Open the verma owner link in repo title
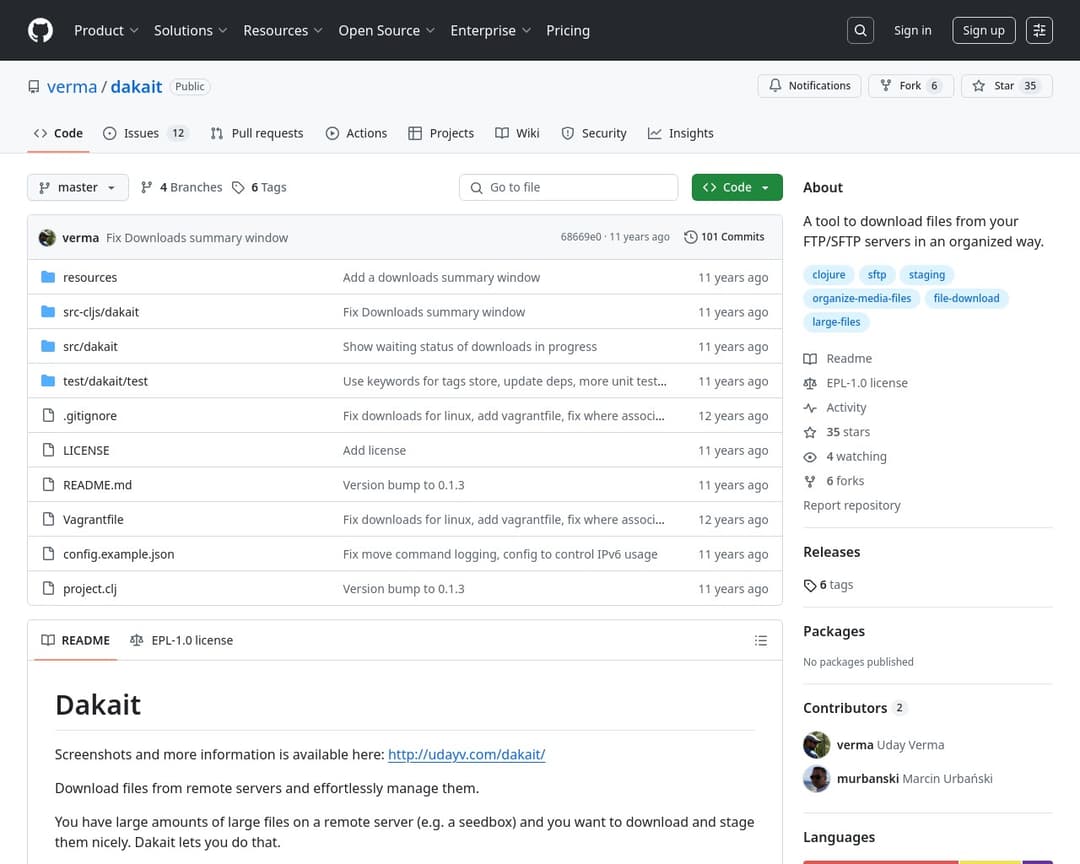Viewport: 1080px width, 864px height. tap(72, 87)
